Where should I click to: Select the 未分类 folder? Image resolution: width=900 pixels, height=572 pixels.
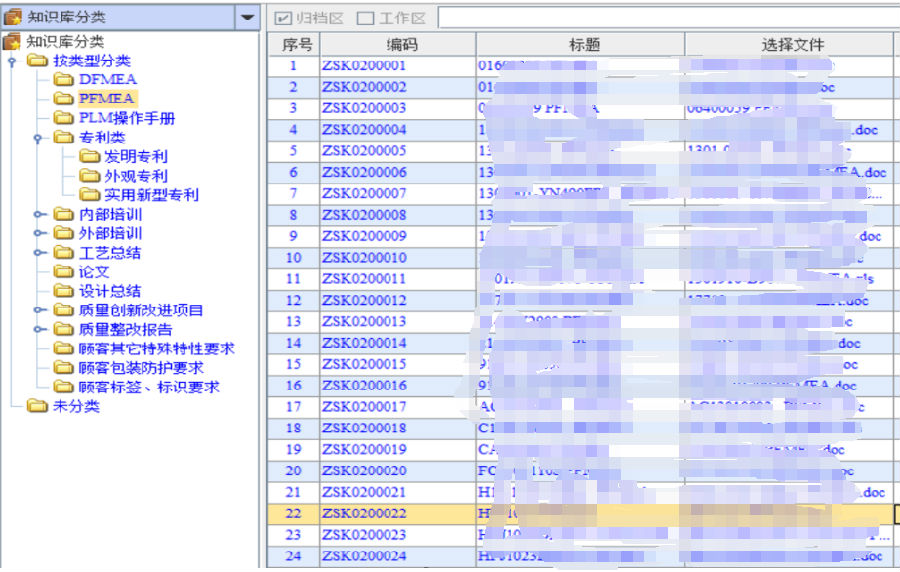point(76,406)
